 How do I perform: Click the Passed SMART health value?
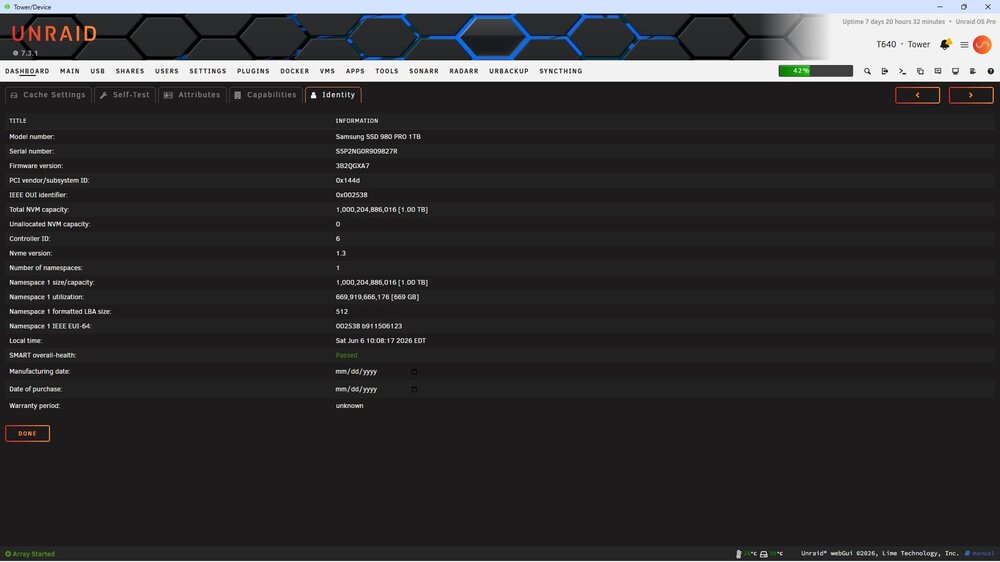pyautogui.click(x=346, y=355)
